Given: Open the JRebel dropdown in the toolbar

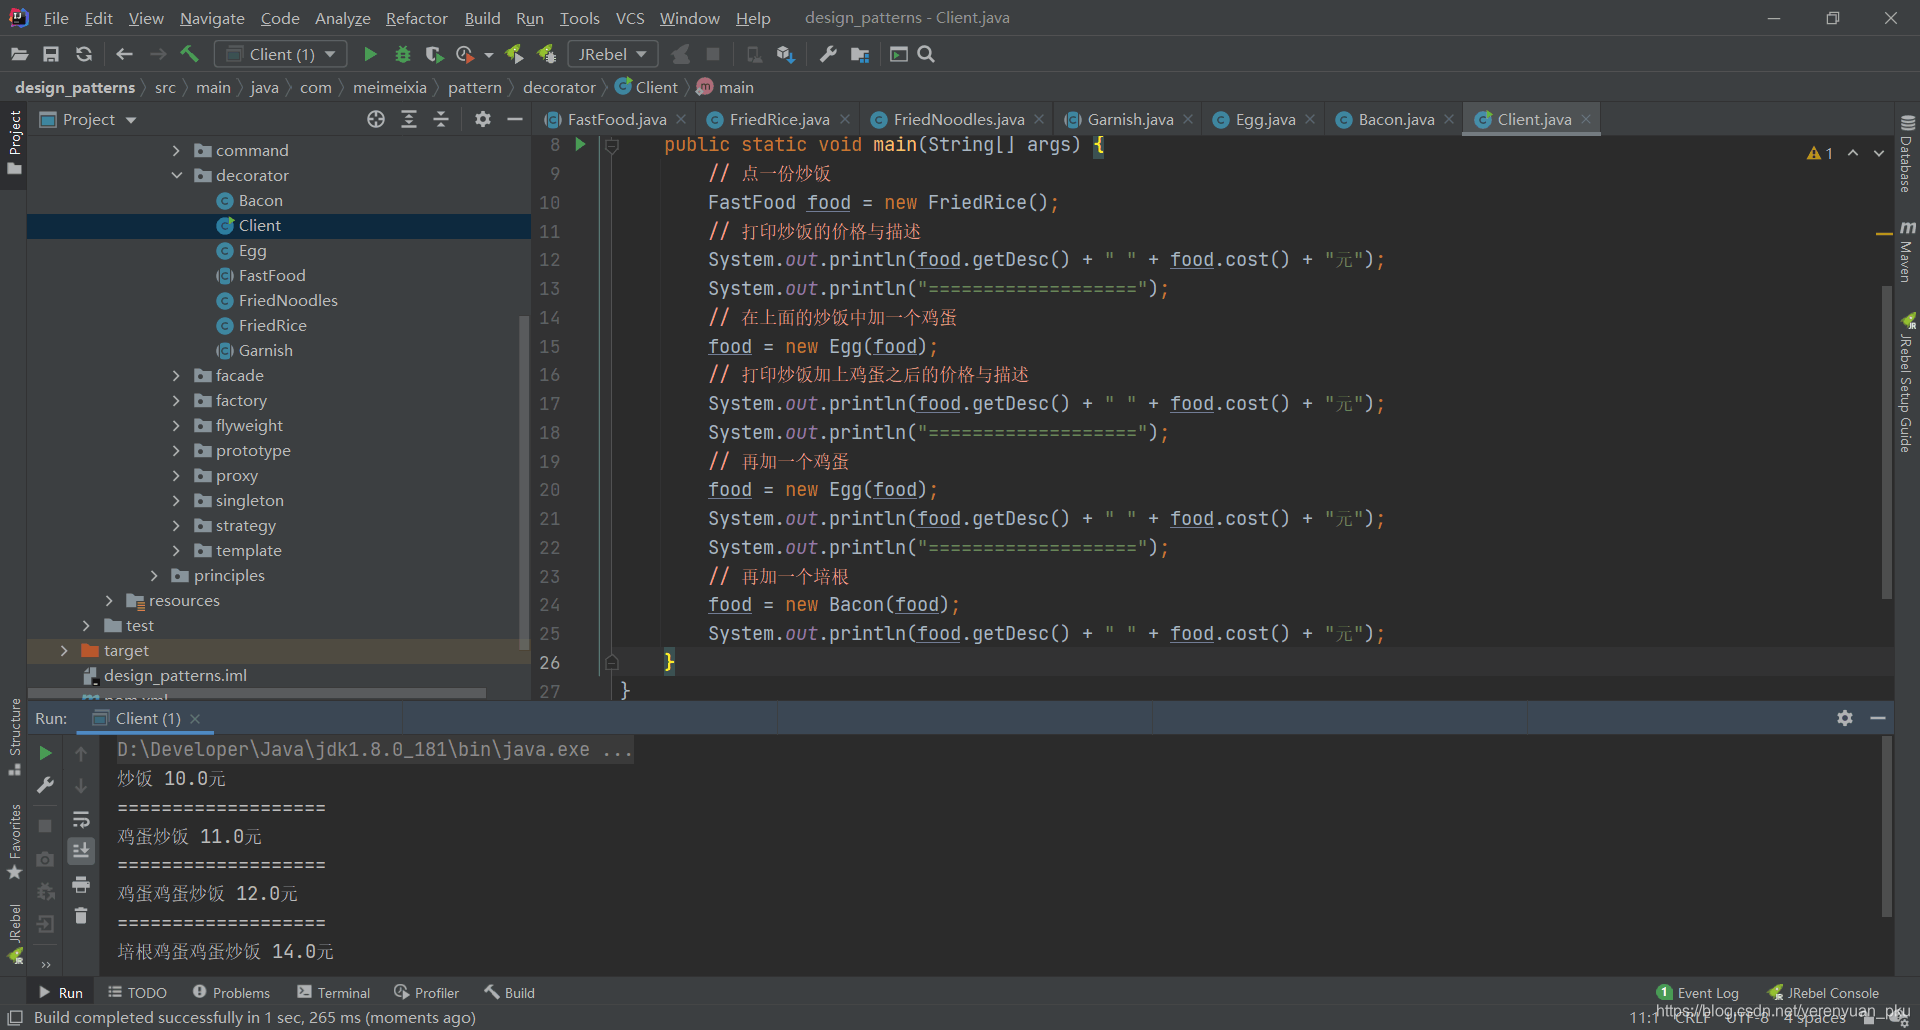Looking at the screenshot, I should coord(613,54).
